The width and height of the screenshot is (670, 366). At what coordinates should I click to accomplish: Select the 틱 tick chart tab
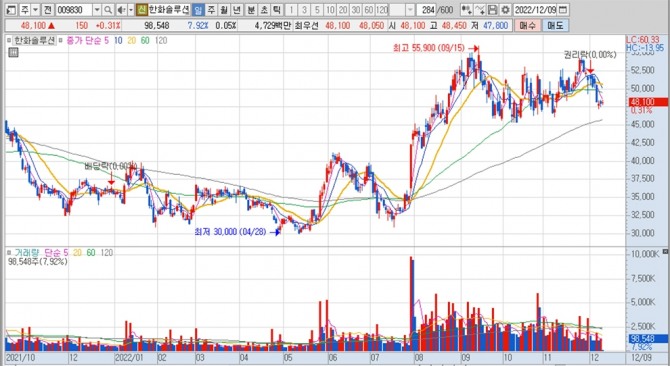[276, 10]
